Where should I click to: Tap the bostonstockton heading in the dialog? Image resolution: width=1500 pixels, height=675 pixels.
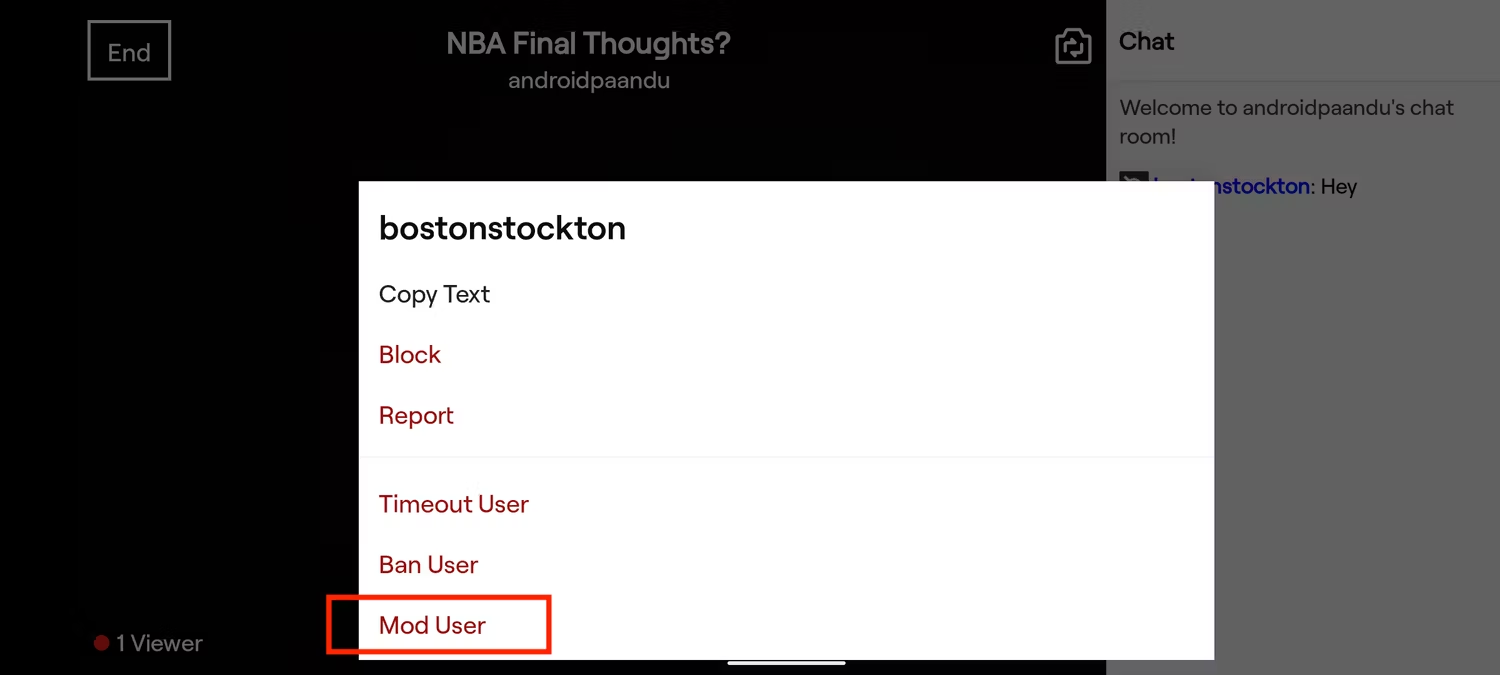click(502, 228)
